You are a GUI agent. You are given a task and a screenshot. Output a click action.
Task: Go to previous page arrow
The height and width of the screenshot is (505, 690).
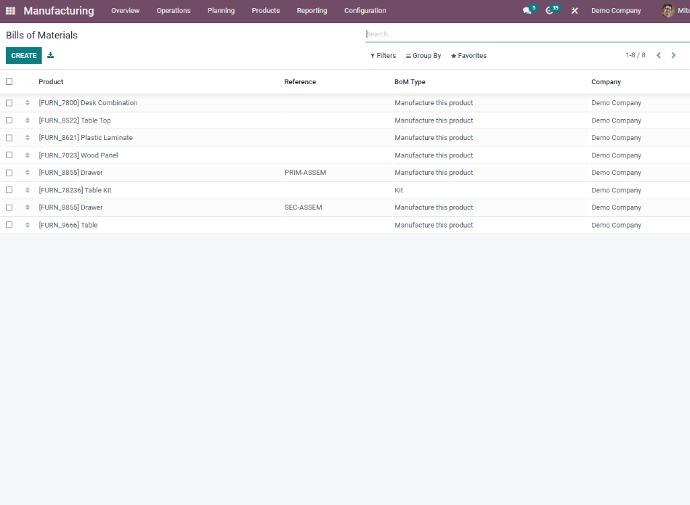[658, 55]
